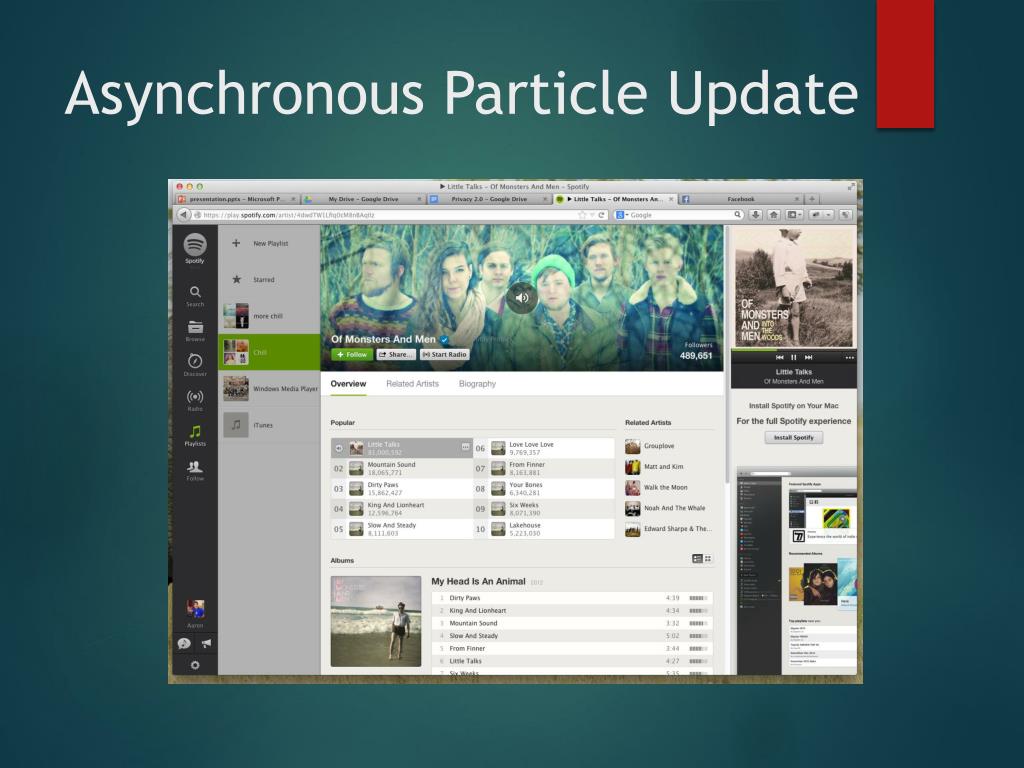
Task: Open Search in the Spotify sidebar
Action: [x=195, y=295]
